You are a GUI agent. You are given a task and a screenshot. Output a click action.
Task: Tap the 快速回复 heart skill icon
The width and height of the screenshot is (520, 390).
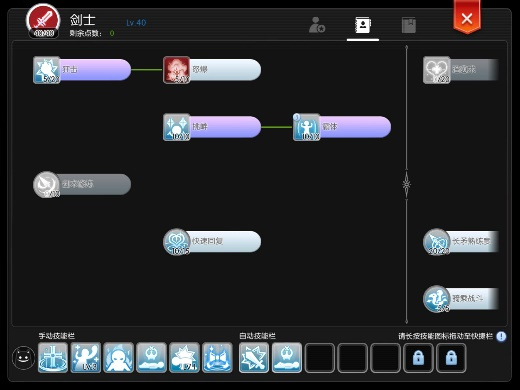(x=177, y=242)
